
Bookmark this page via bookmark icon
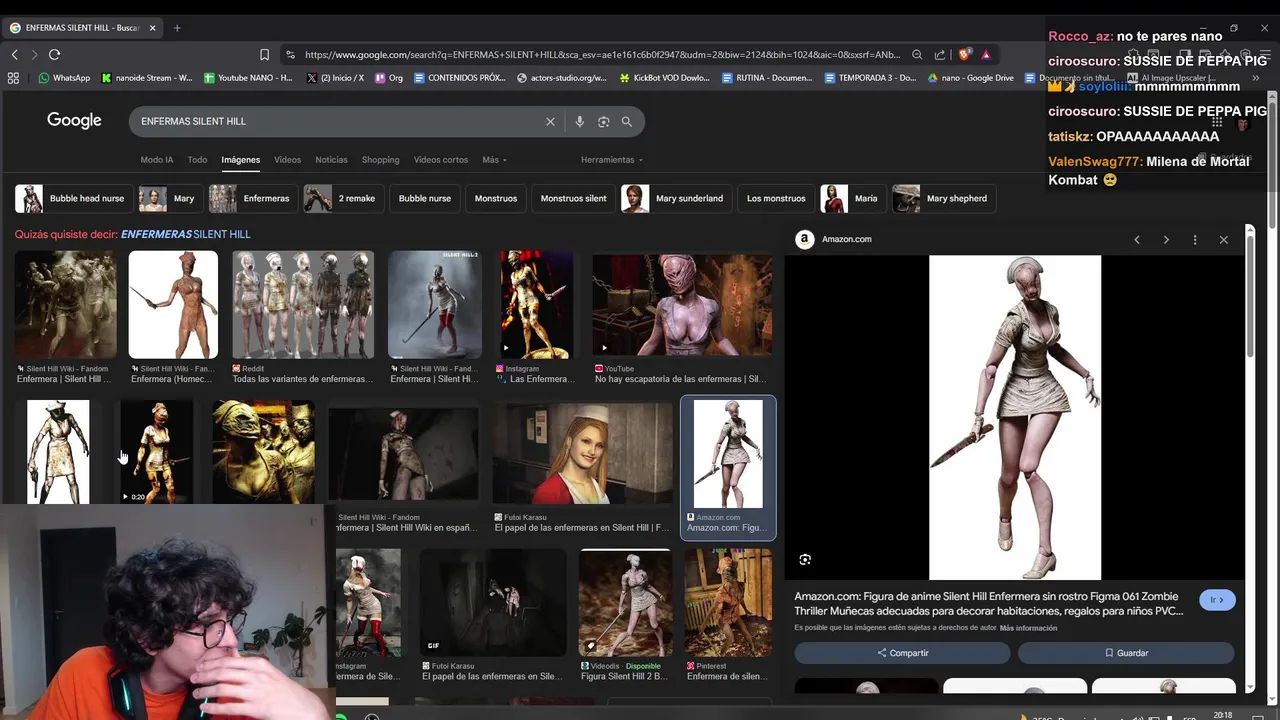click(264, 55)
